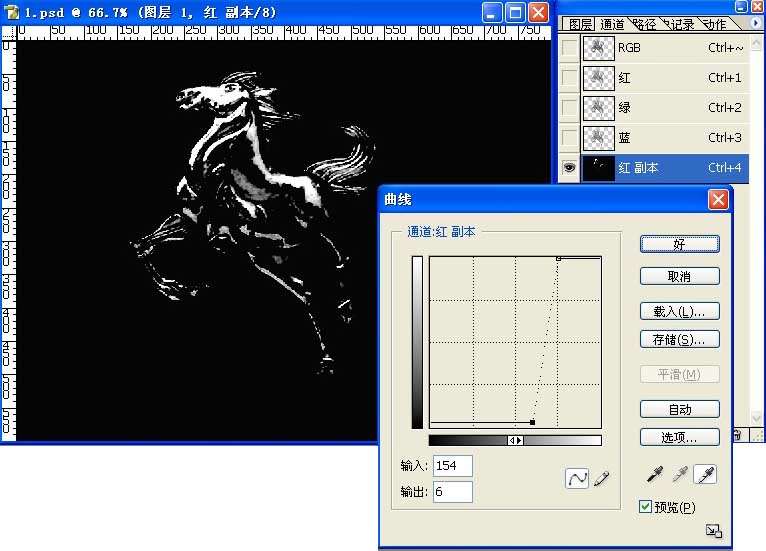Click 选项... to open curve options
The width and height of the screenshot is (766, 551).
coord(679,438)
